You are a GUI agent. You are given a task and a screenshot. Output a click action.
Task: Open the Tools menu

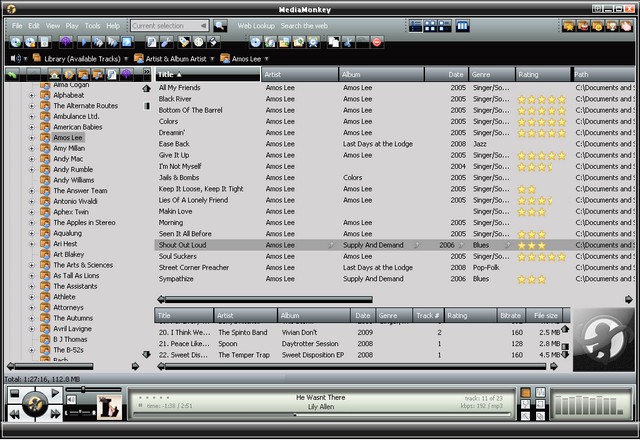coord(92,26)
